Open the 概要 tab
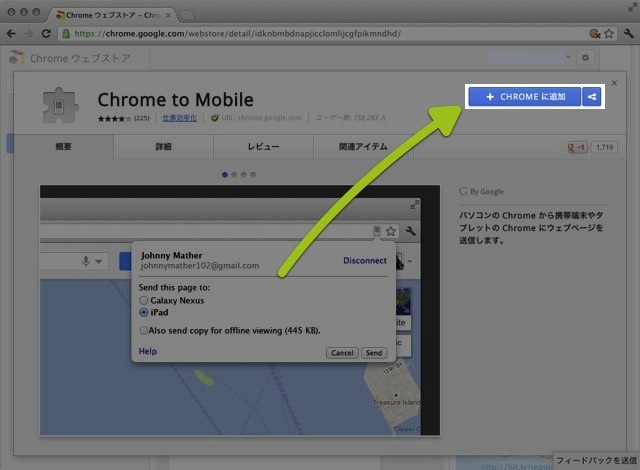Image resolution: width=640 pixels, height=470 pixels. point(63,146)
